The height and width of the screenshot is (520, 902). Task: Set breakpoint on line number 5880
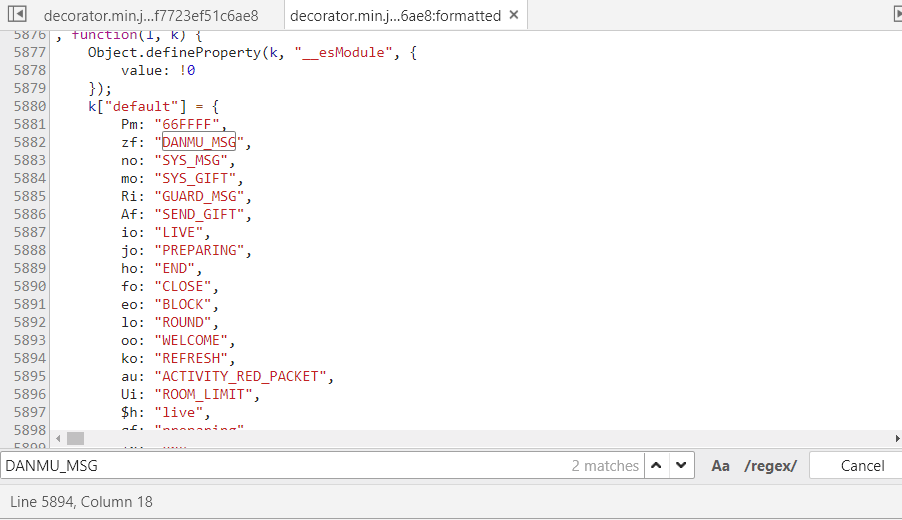pos(29,106)
